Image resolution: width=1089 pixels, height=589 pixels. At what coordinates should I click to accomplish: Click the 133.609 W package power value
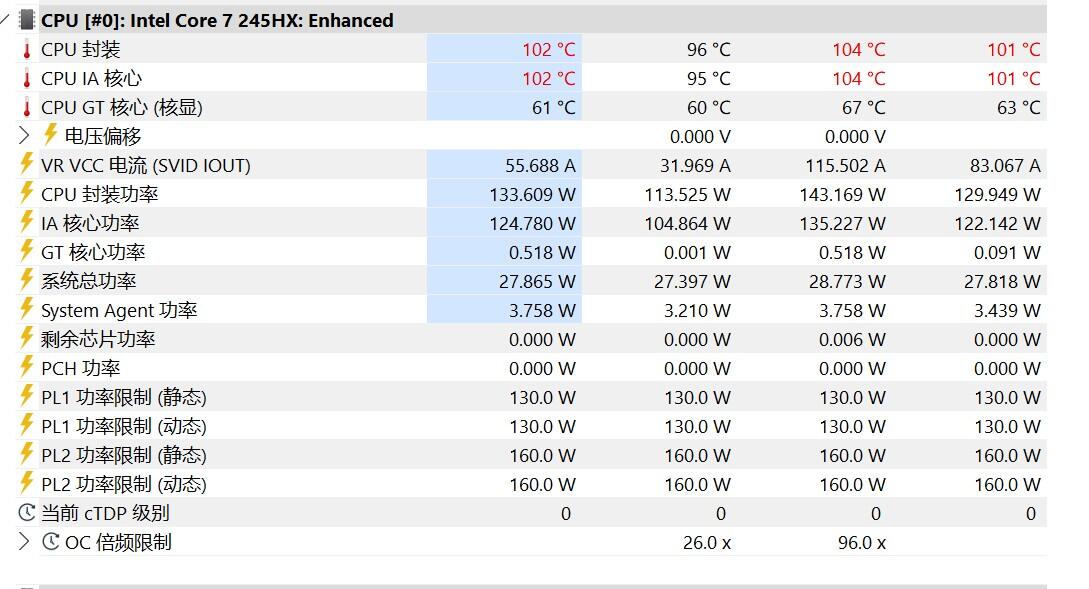(x=533, y=195)
